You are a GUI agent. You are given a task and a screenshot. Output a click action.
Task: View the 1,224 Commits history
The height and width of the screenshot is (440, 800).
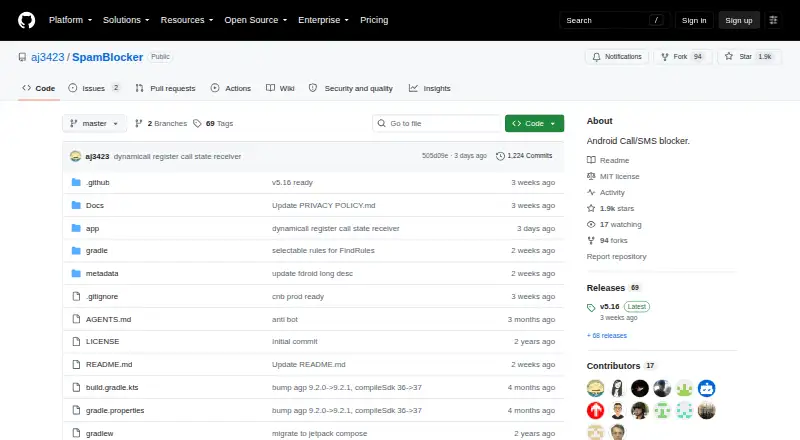[x=524, y=156]
